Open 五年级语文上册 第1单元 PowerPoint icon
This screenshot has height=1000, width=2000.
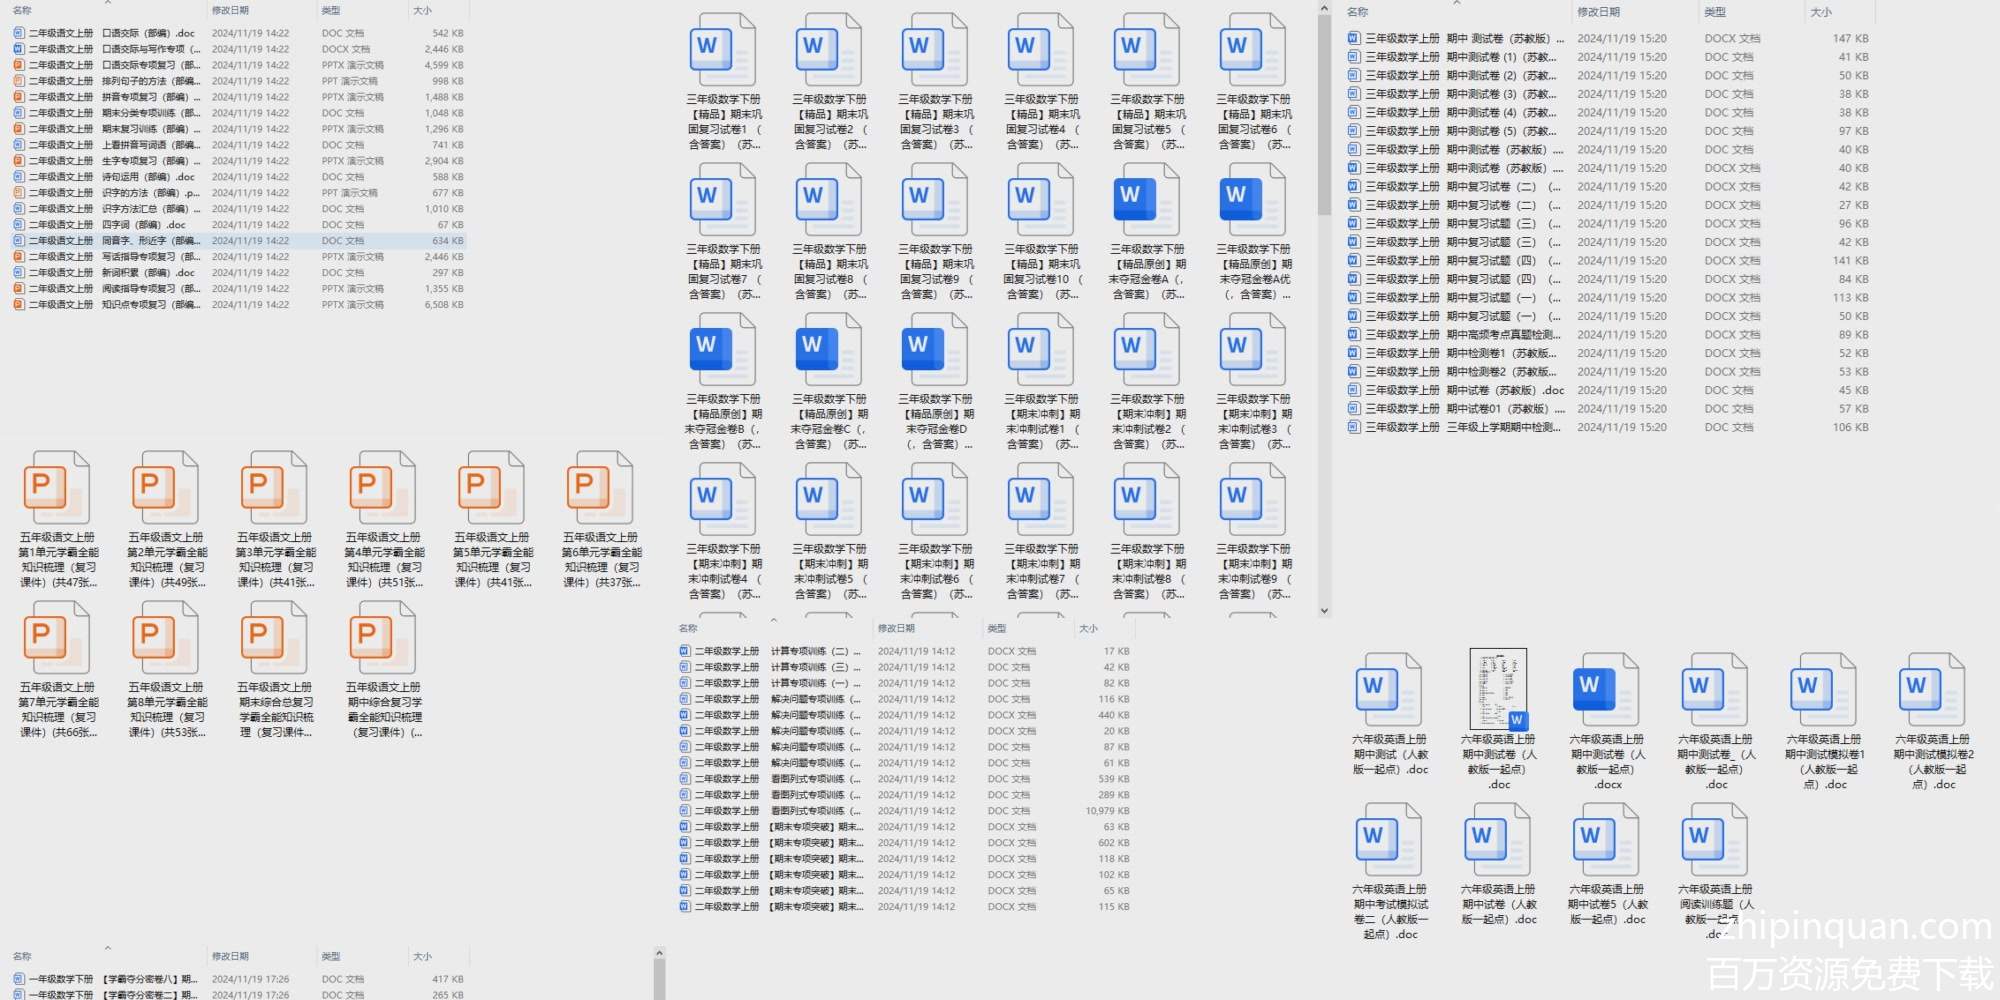(x=57, y=488)
